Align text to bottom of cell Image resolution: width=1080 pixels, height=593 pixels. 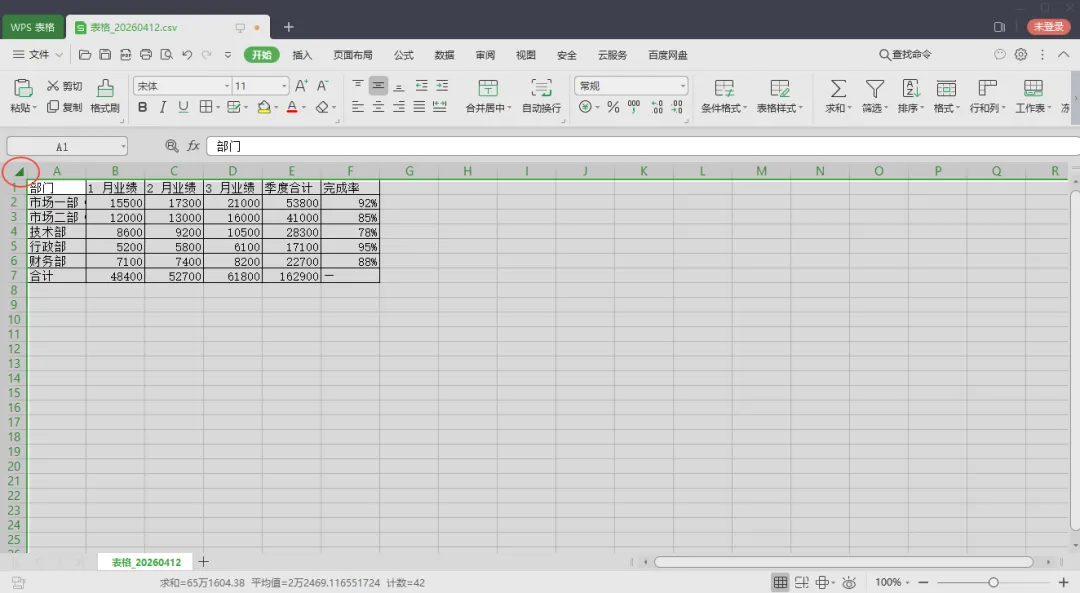tap(399, 85)
